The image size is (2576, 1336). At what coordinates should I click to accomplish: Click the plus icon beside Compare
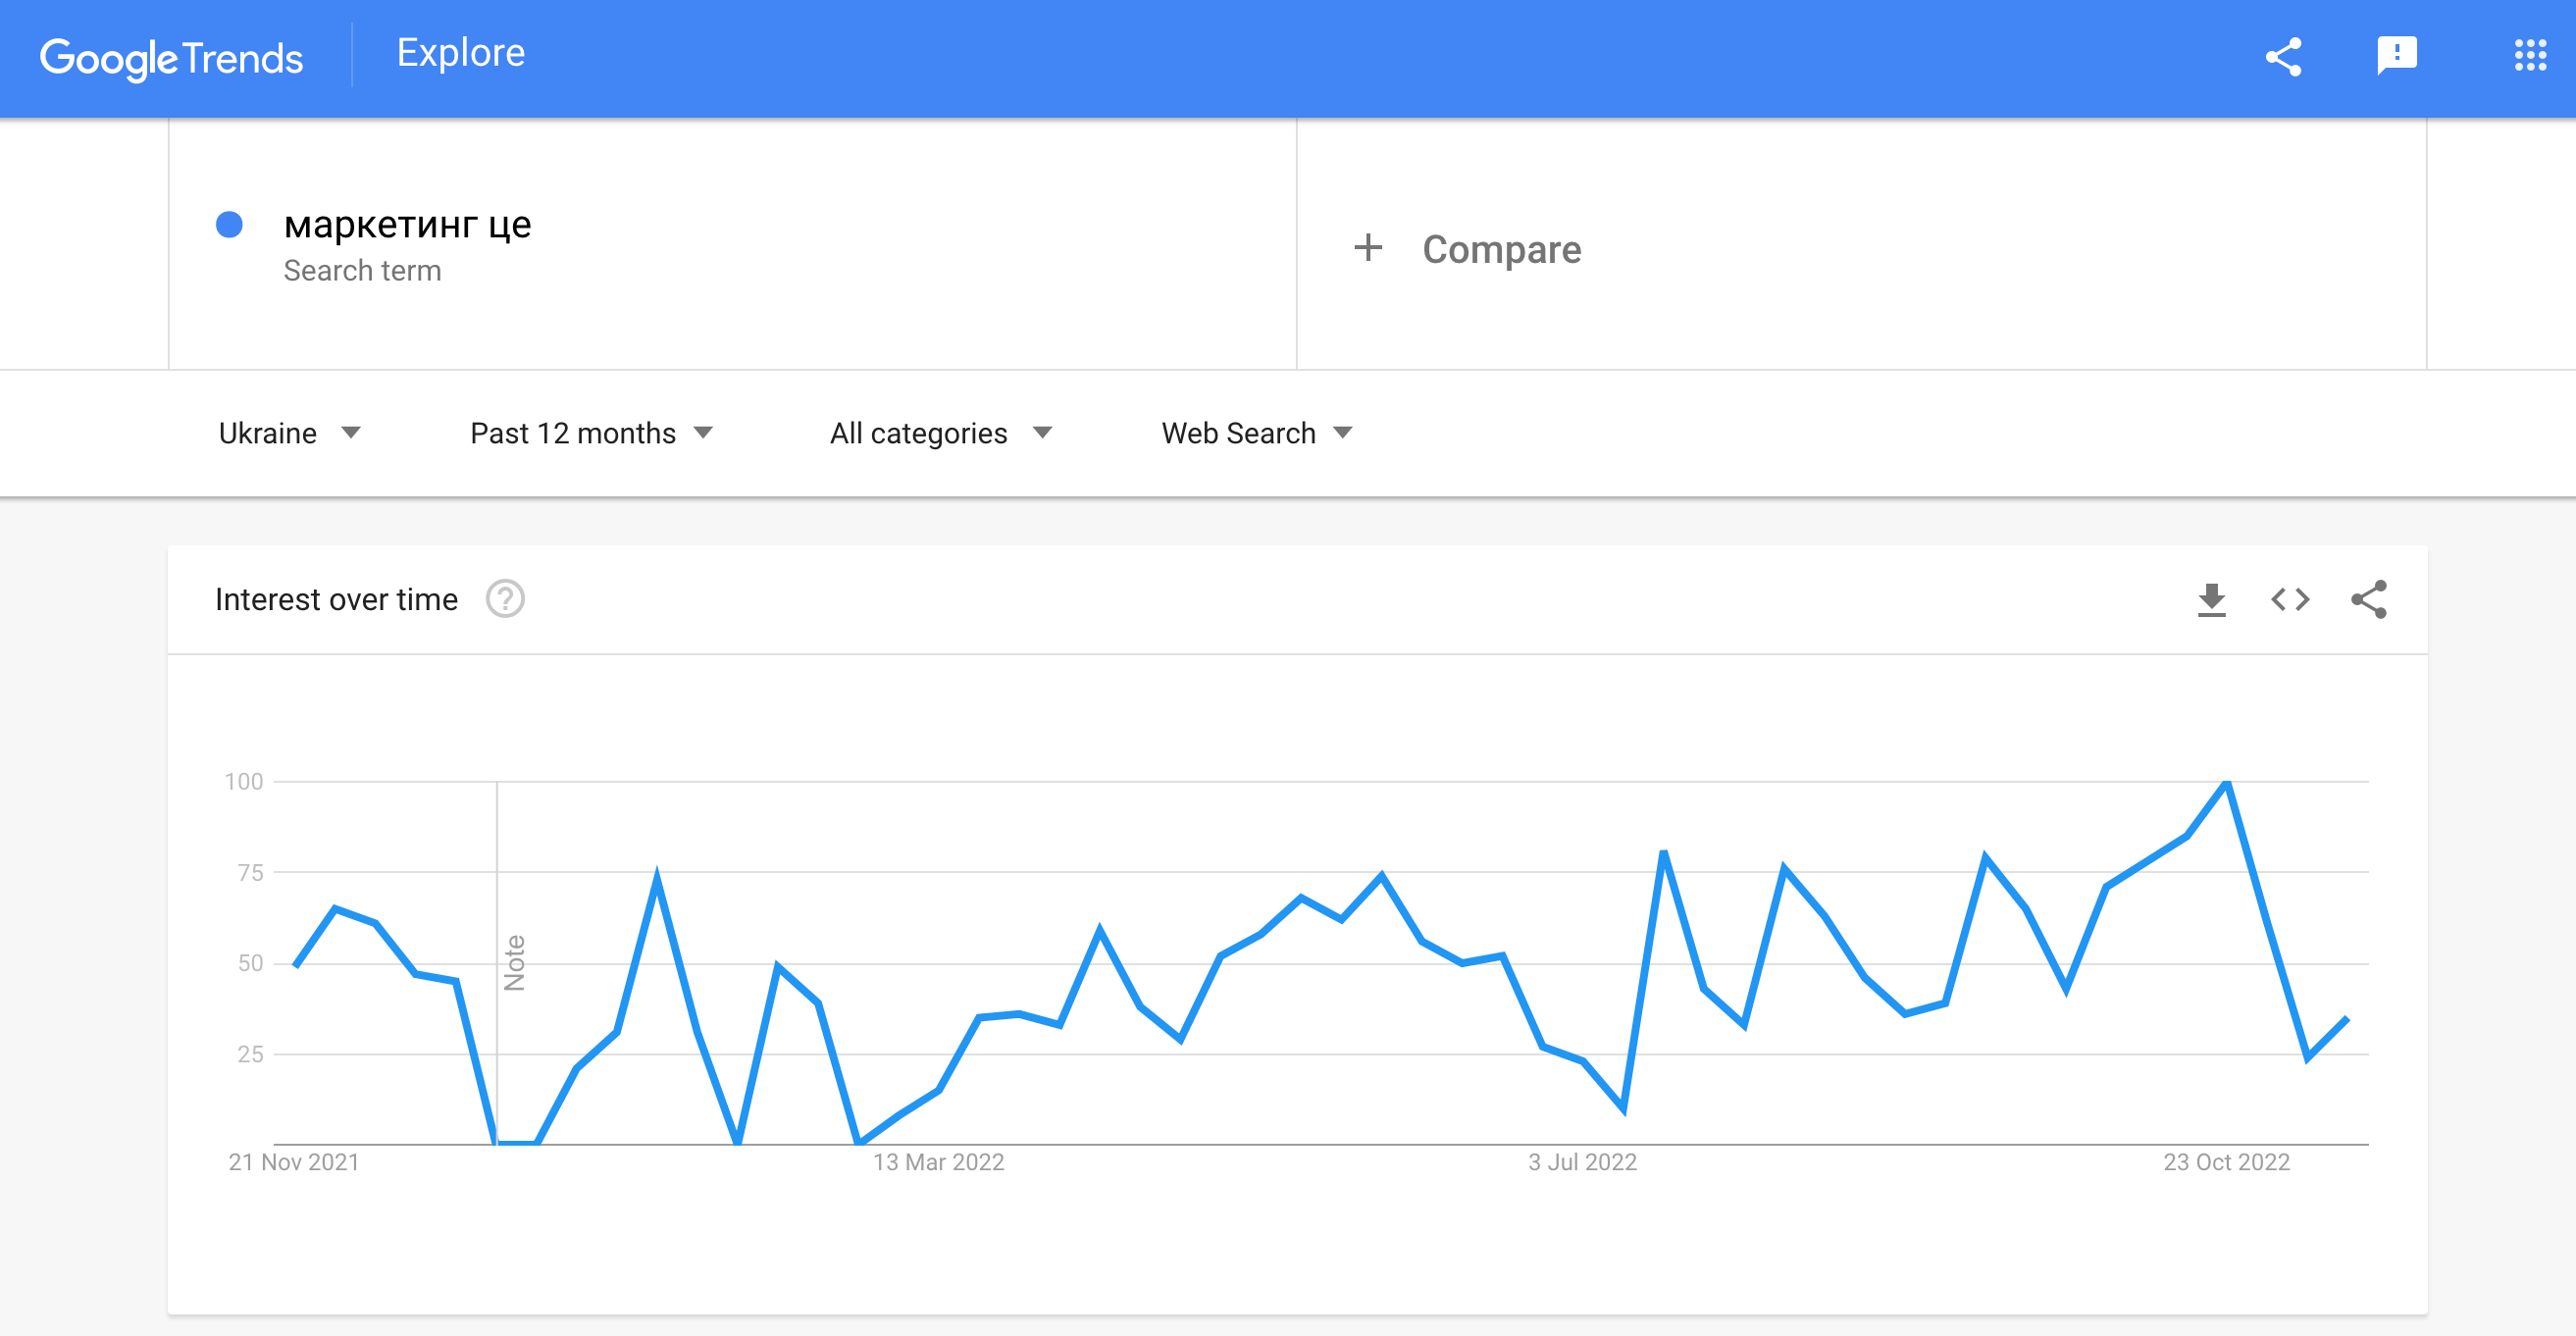pyautogui.click(x=1368, y=248)
